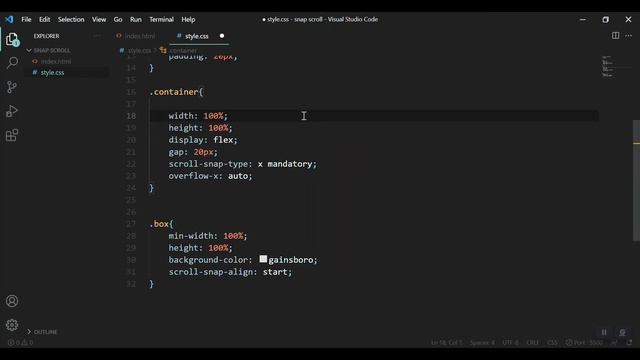Minimize the Visual Studio Code window
This screenshot has height=360, width=640.
pyautogui.click(x=582, y=19)
